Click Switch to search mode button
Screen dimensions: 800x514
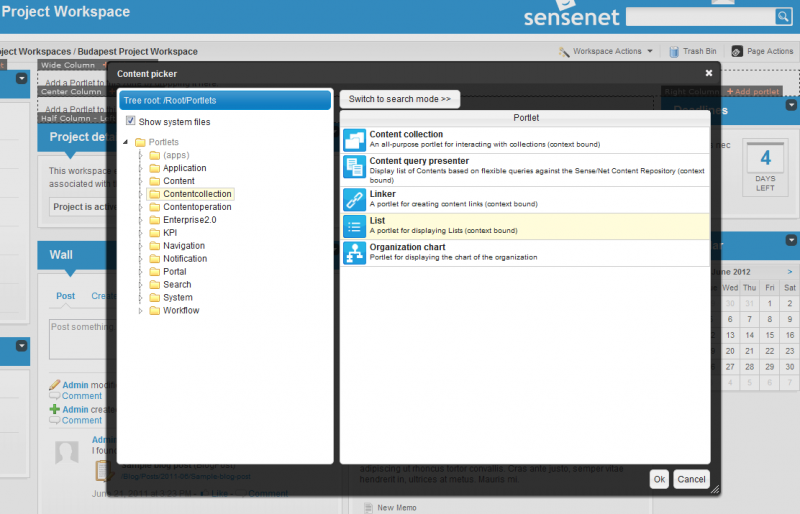pyautogui.click(x=399, y=99)
